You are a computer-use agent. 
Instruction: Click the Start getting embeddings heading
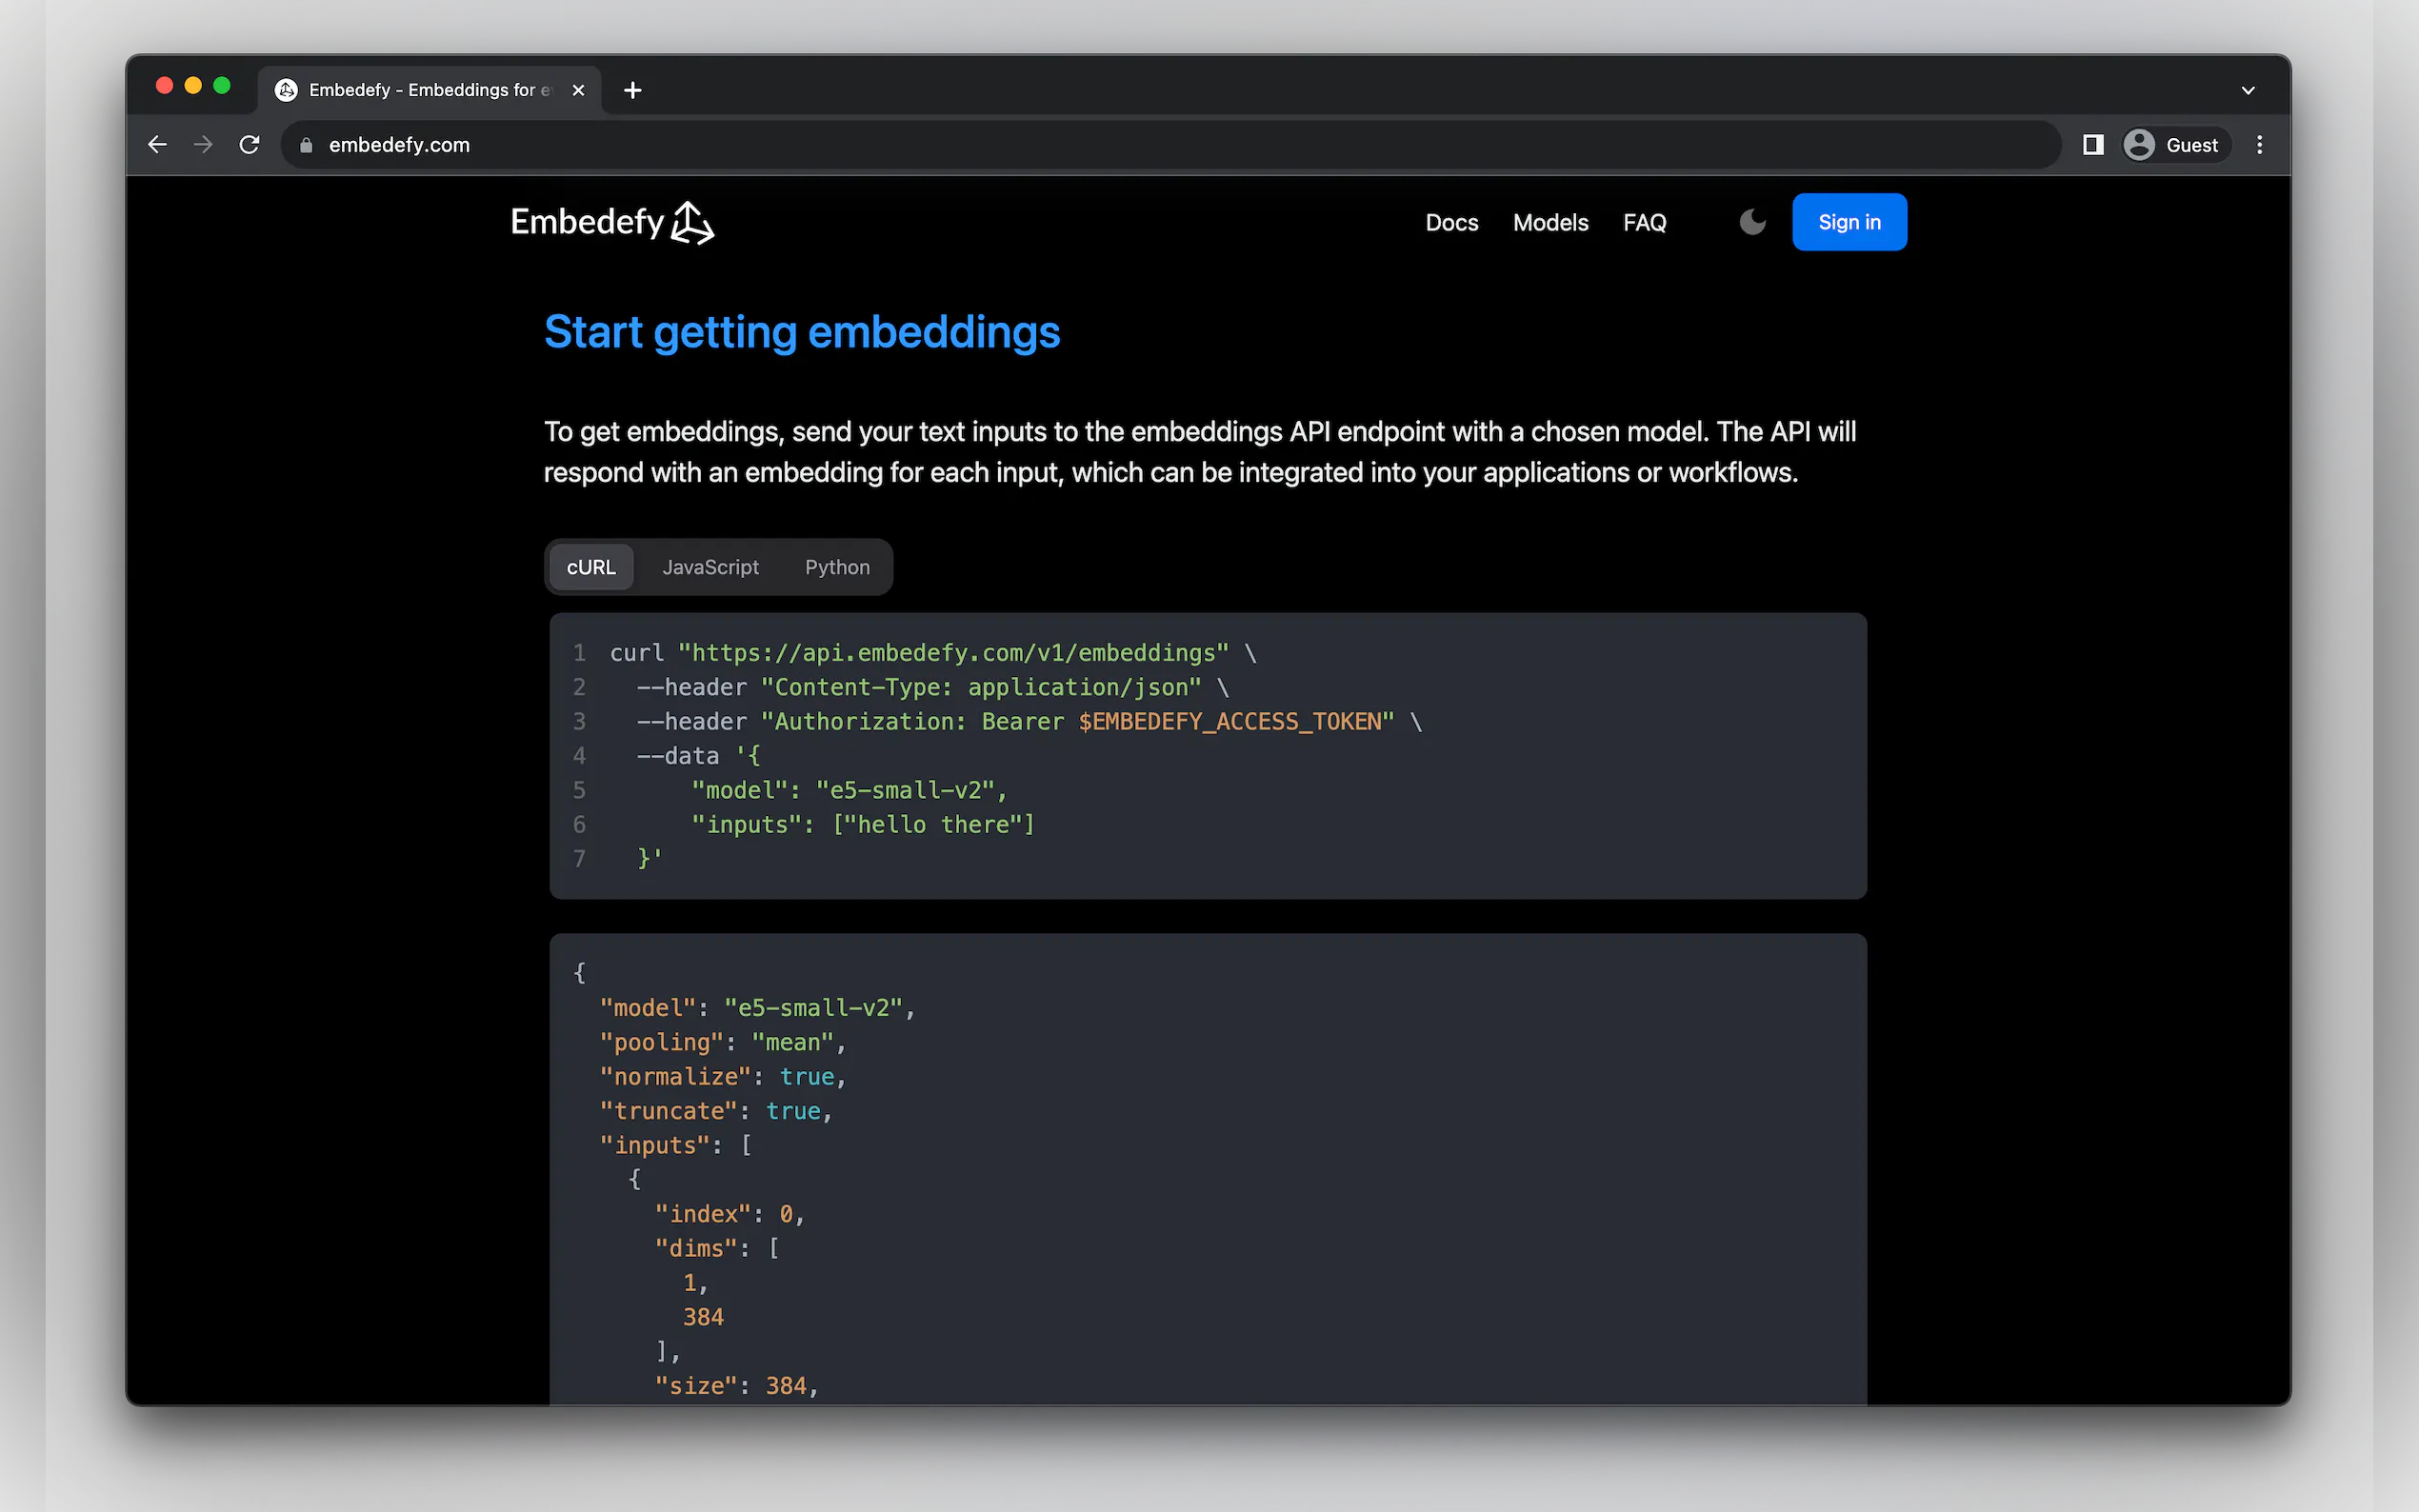[x=802, y=332]
